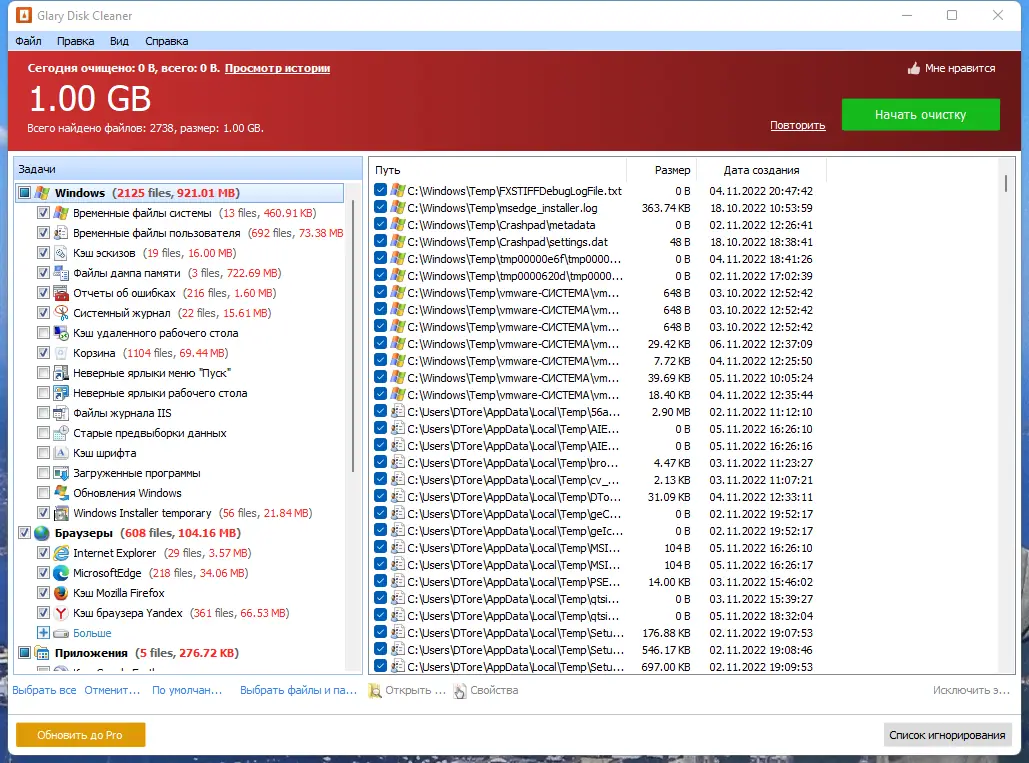Click the file list vertical scrollbar thumb

click(1005, 183)
